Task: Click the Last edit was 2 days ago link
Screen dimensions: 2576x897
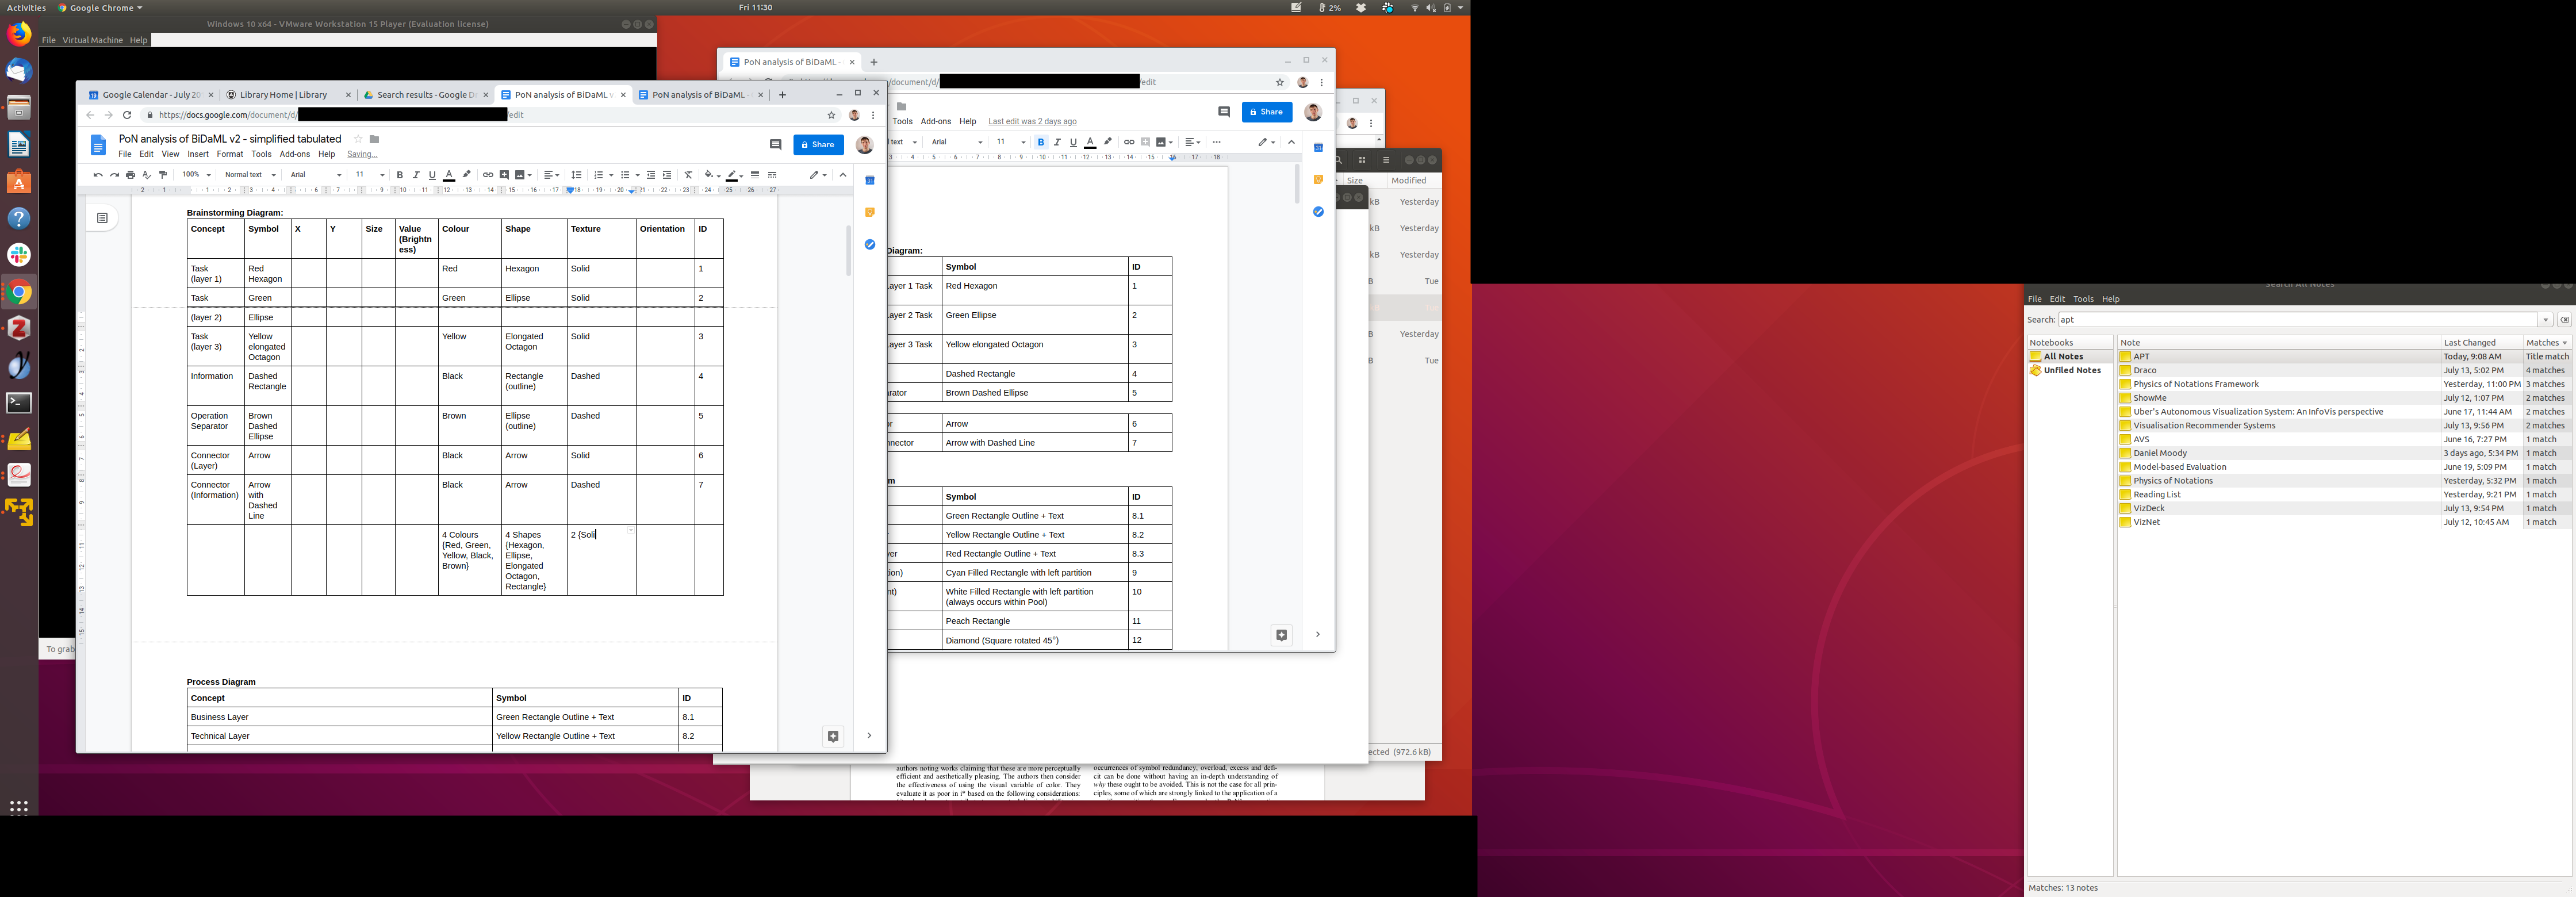Action: 1032,121
